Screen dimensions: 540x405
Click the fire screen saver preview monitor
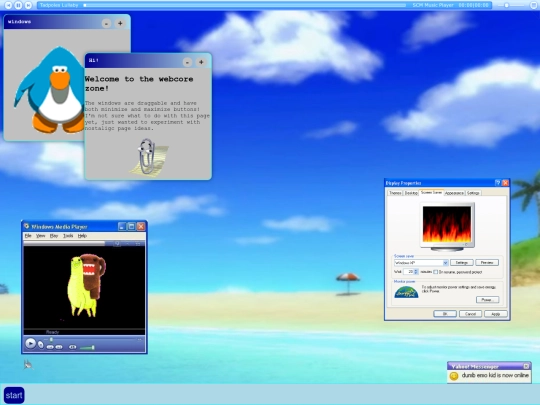point(447,226)
